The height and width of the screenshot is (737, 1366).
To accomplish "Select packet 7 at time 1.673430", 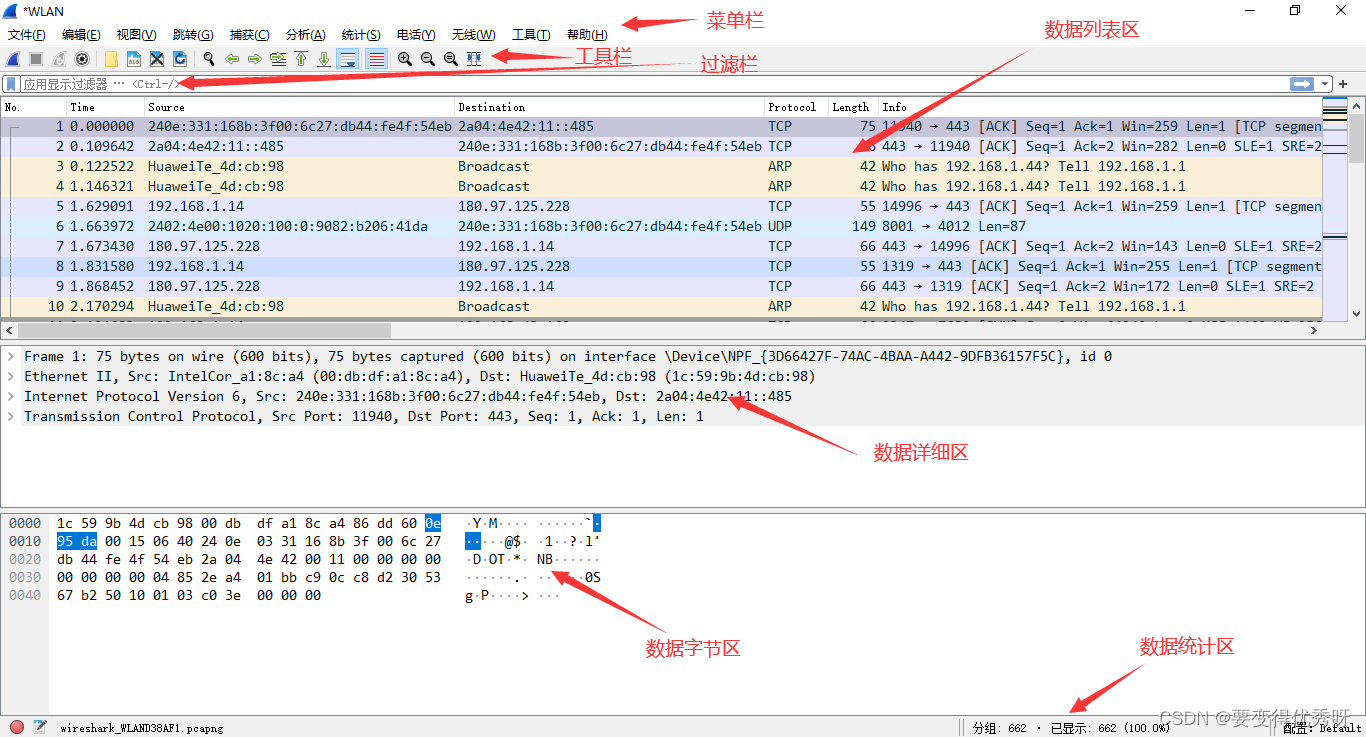I will click(x=662, y=246).
